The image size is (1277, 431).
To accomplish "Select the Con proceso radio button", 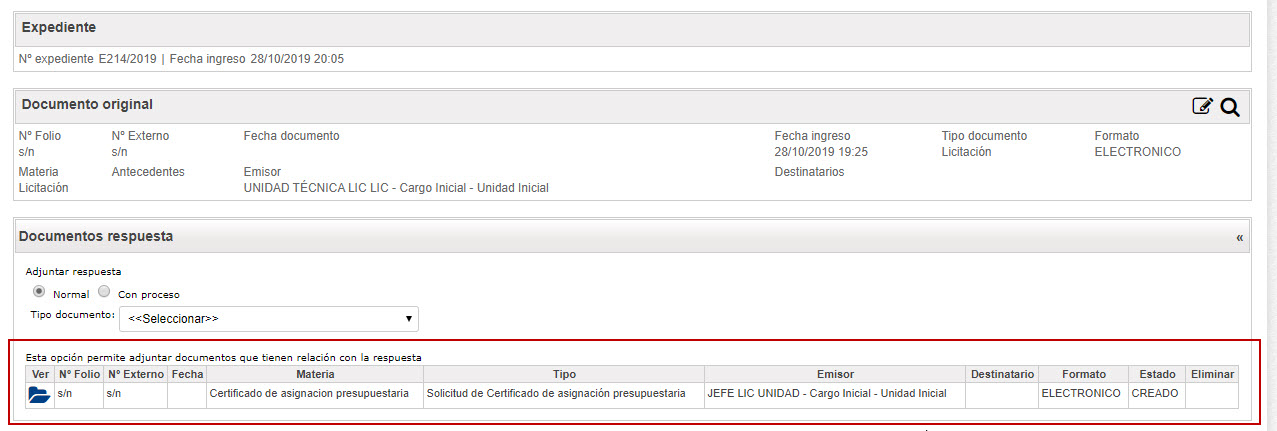I will tap(104, 292).
